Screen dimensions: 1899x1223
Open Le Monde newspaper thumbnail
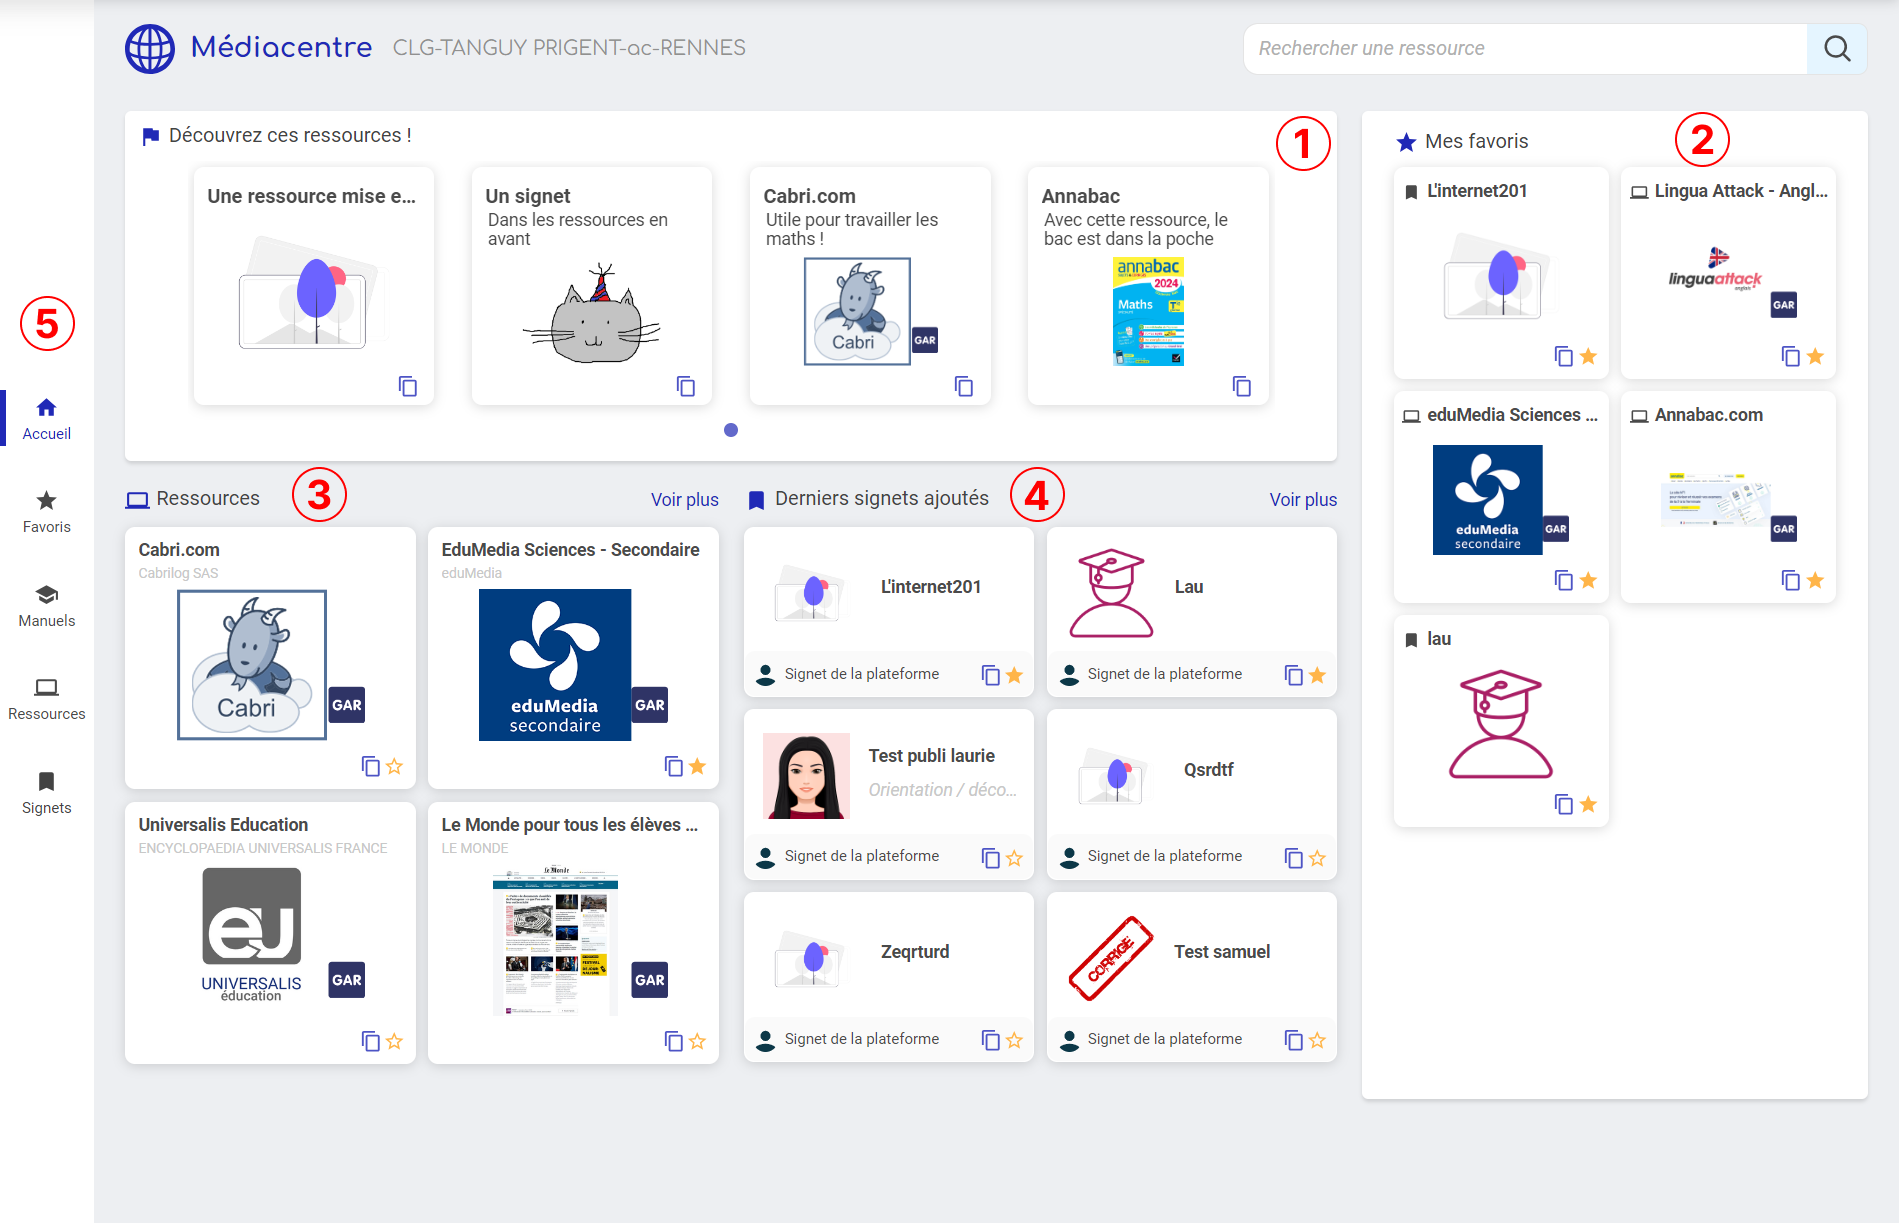pos(555,941)
